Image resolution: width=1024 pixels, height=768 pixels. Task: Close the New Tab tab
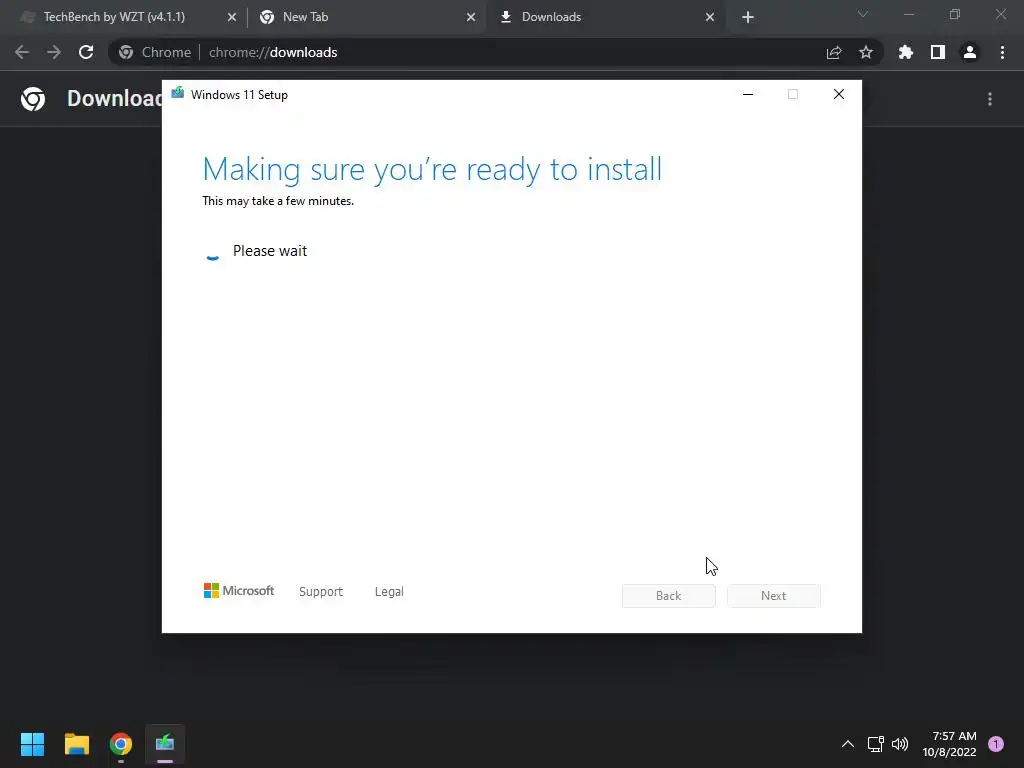pyautogui.click(x=471, y=17)
